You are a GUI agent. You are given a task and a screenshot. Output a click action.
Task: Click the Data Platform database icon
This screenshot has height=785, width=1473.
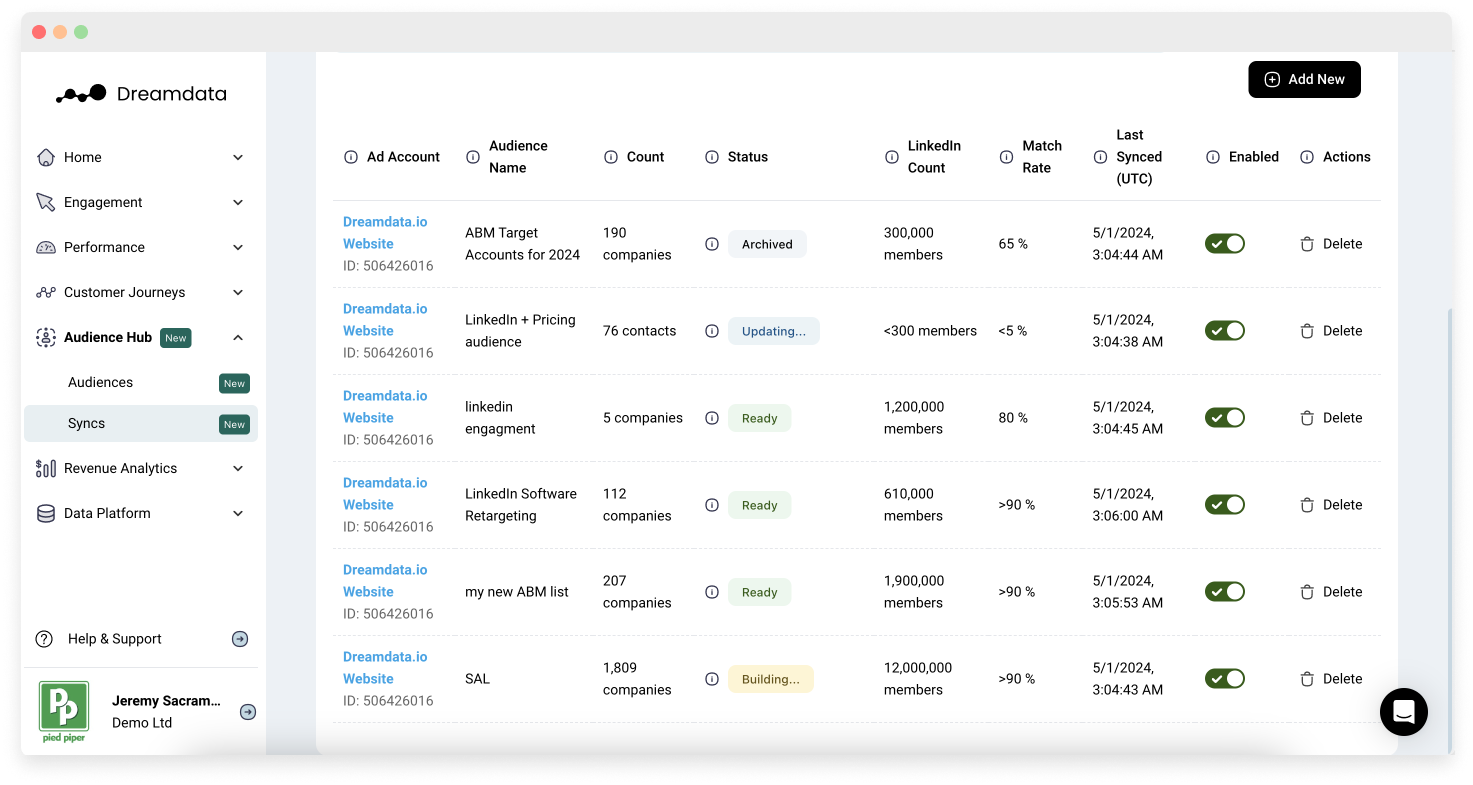tap(45, 513)
